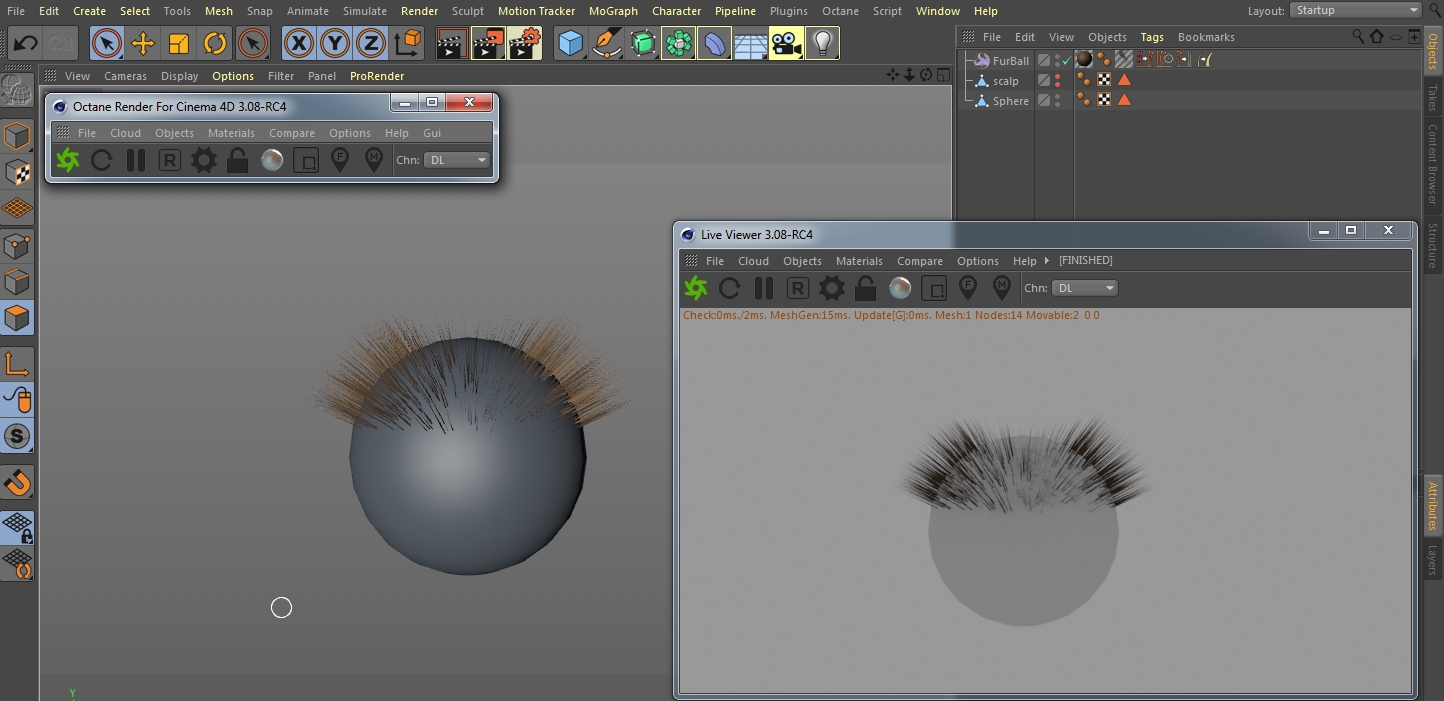Select Sphere object in Object Manager
1444x701 pixels.
[1011, 101]
